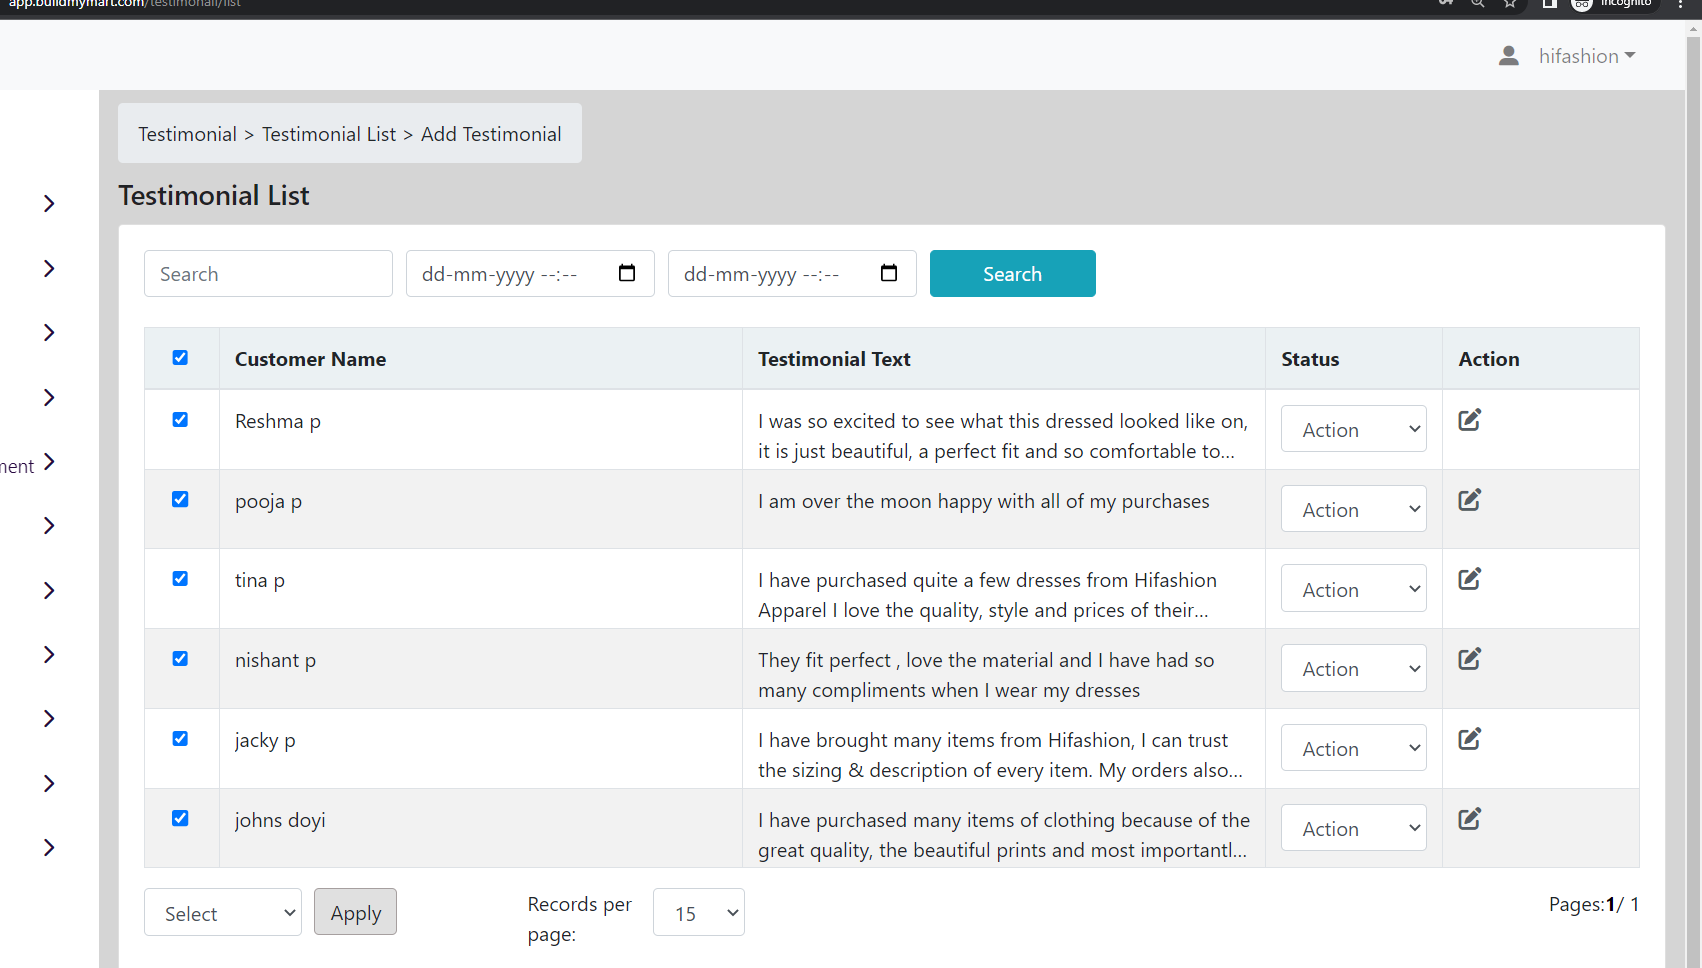Viewport: 1702px width, 968px height.
Task: Open calendar picker of second date field
Action: coord(889,273)
